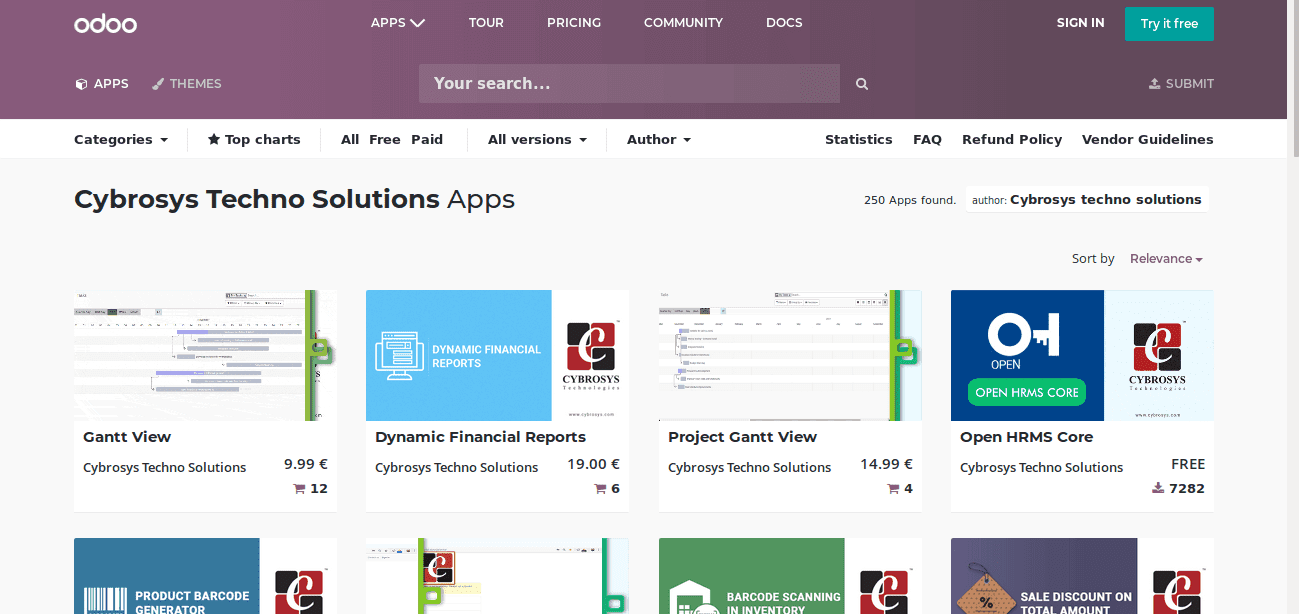The image size is (1299, 614).
Task: Open the Barcode Scanning in Inventory thumbnail
Action: pos(790,576)
